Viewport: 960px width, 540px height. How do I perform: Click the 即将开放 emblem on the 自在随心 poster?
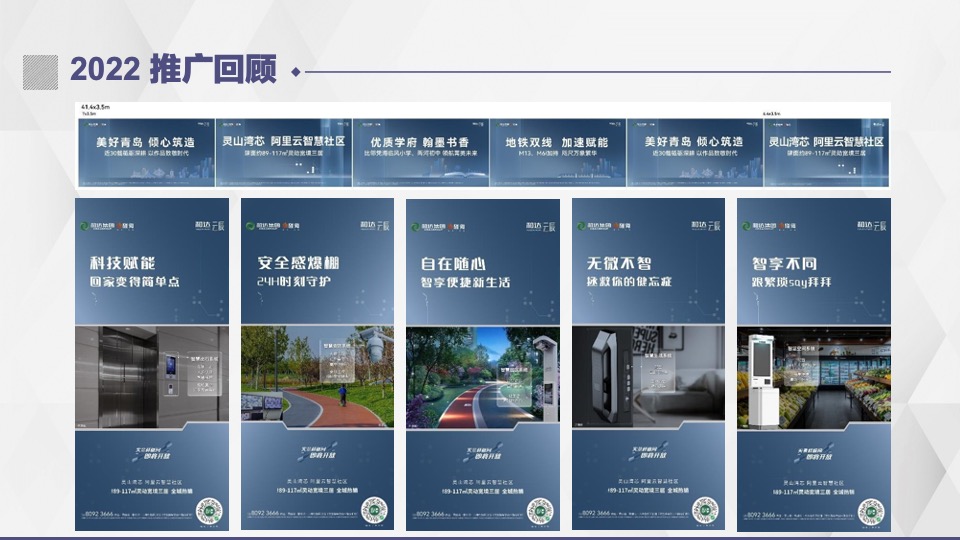click(x=483, y=453)
